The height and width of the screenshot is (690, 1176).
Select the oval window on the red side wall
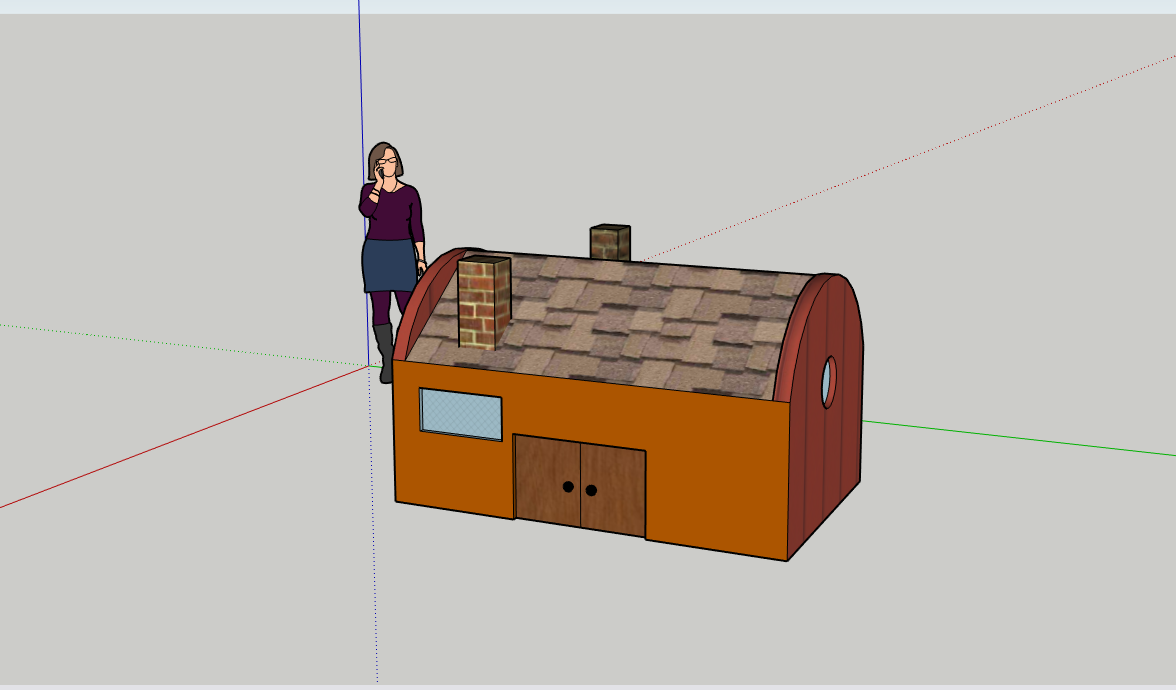[x=829, y=382]
